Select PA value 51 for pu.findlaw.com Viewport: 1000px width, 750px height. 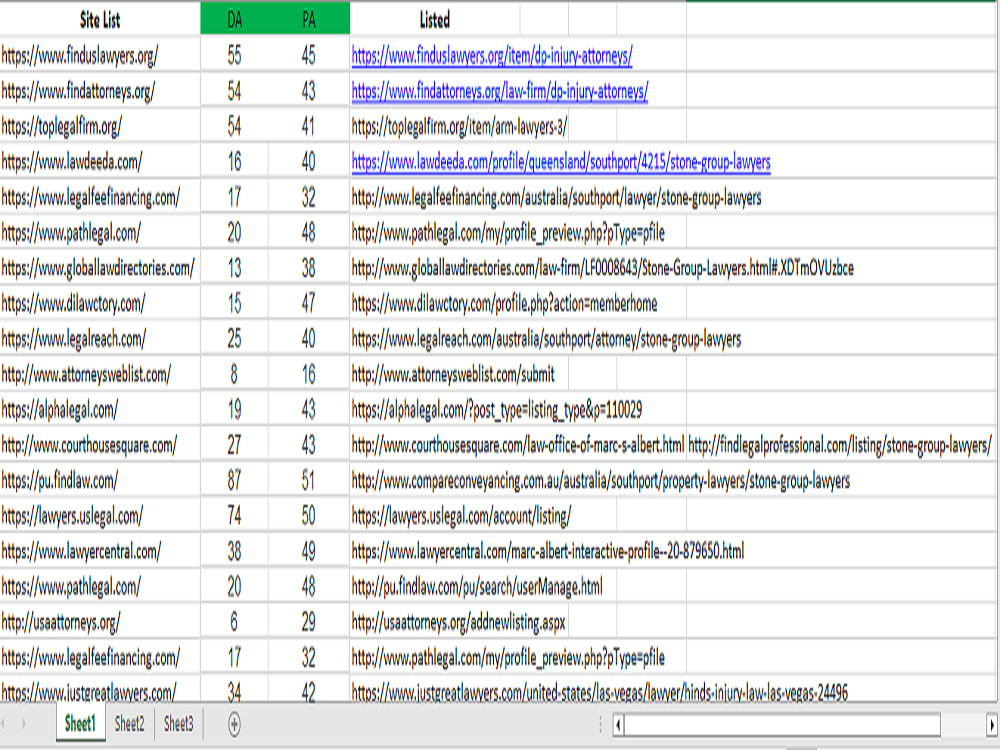(x=309, y=480)
